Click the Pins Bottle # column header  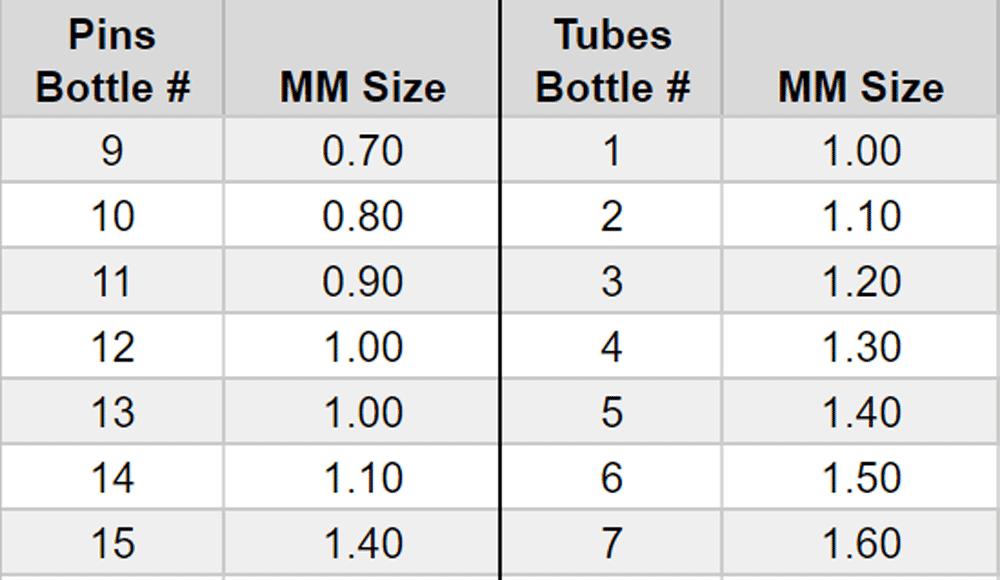[112, 61]
